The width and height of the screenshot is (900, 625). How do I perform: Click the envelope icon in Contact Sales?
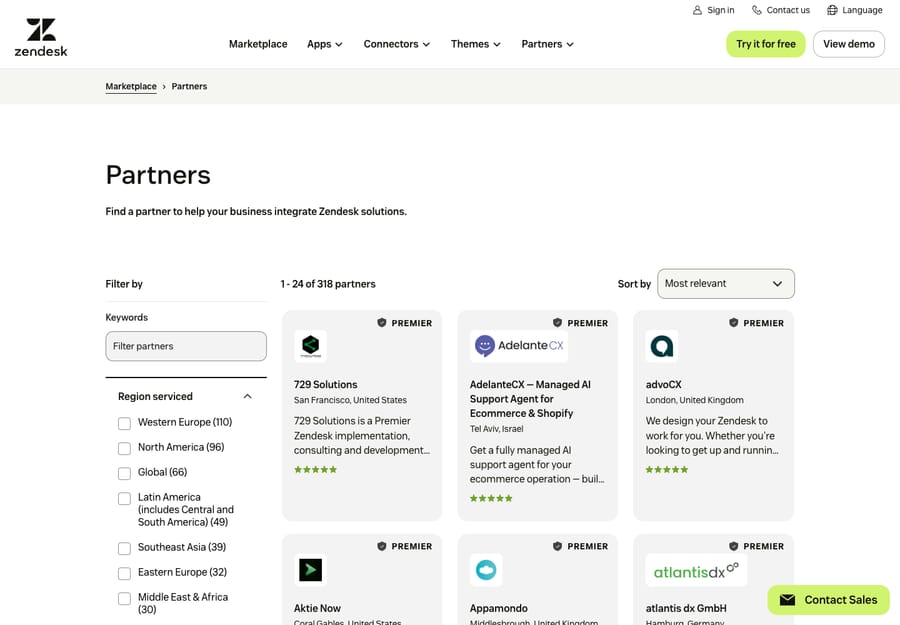click(788, 600)
